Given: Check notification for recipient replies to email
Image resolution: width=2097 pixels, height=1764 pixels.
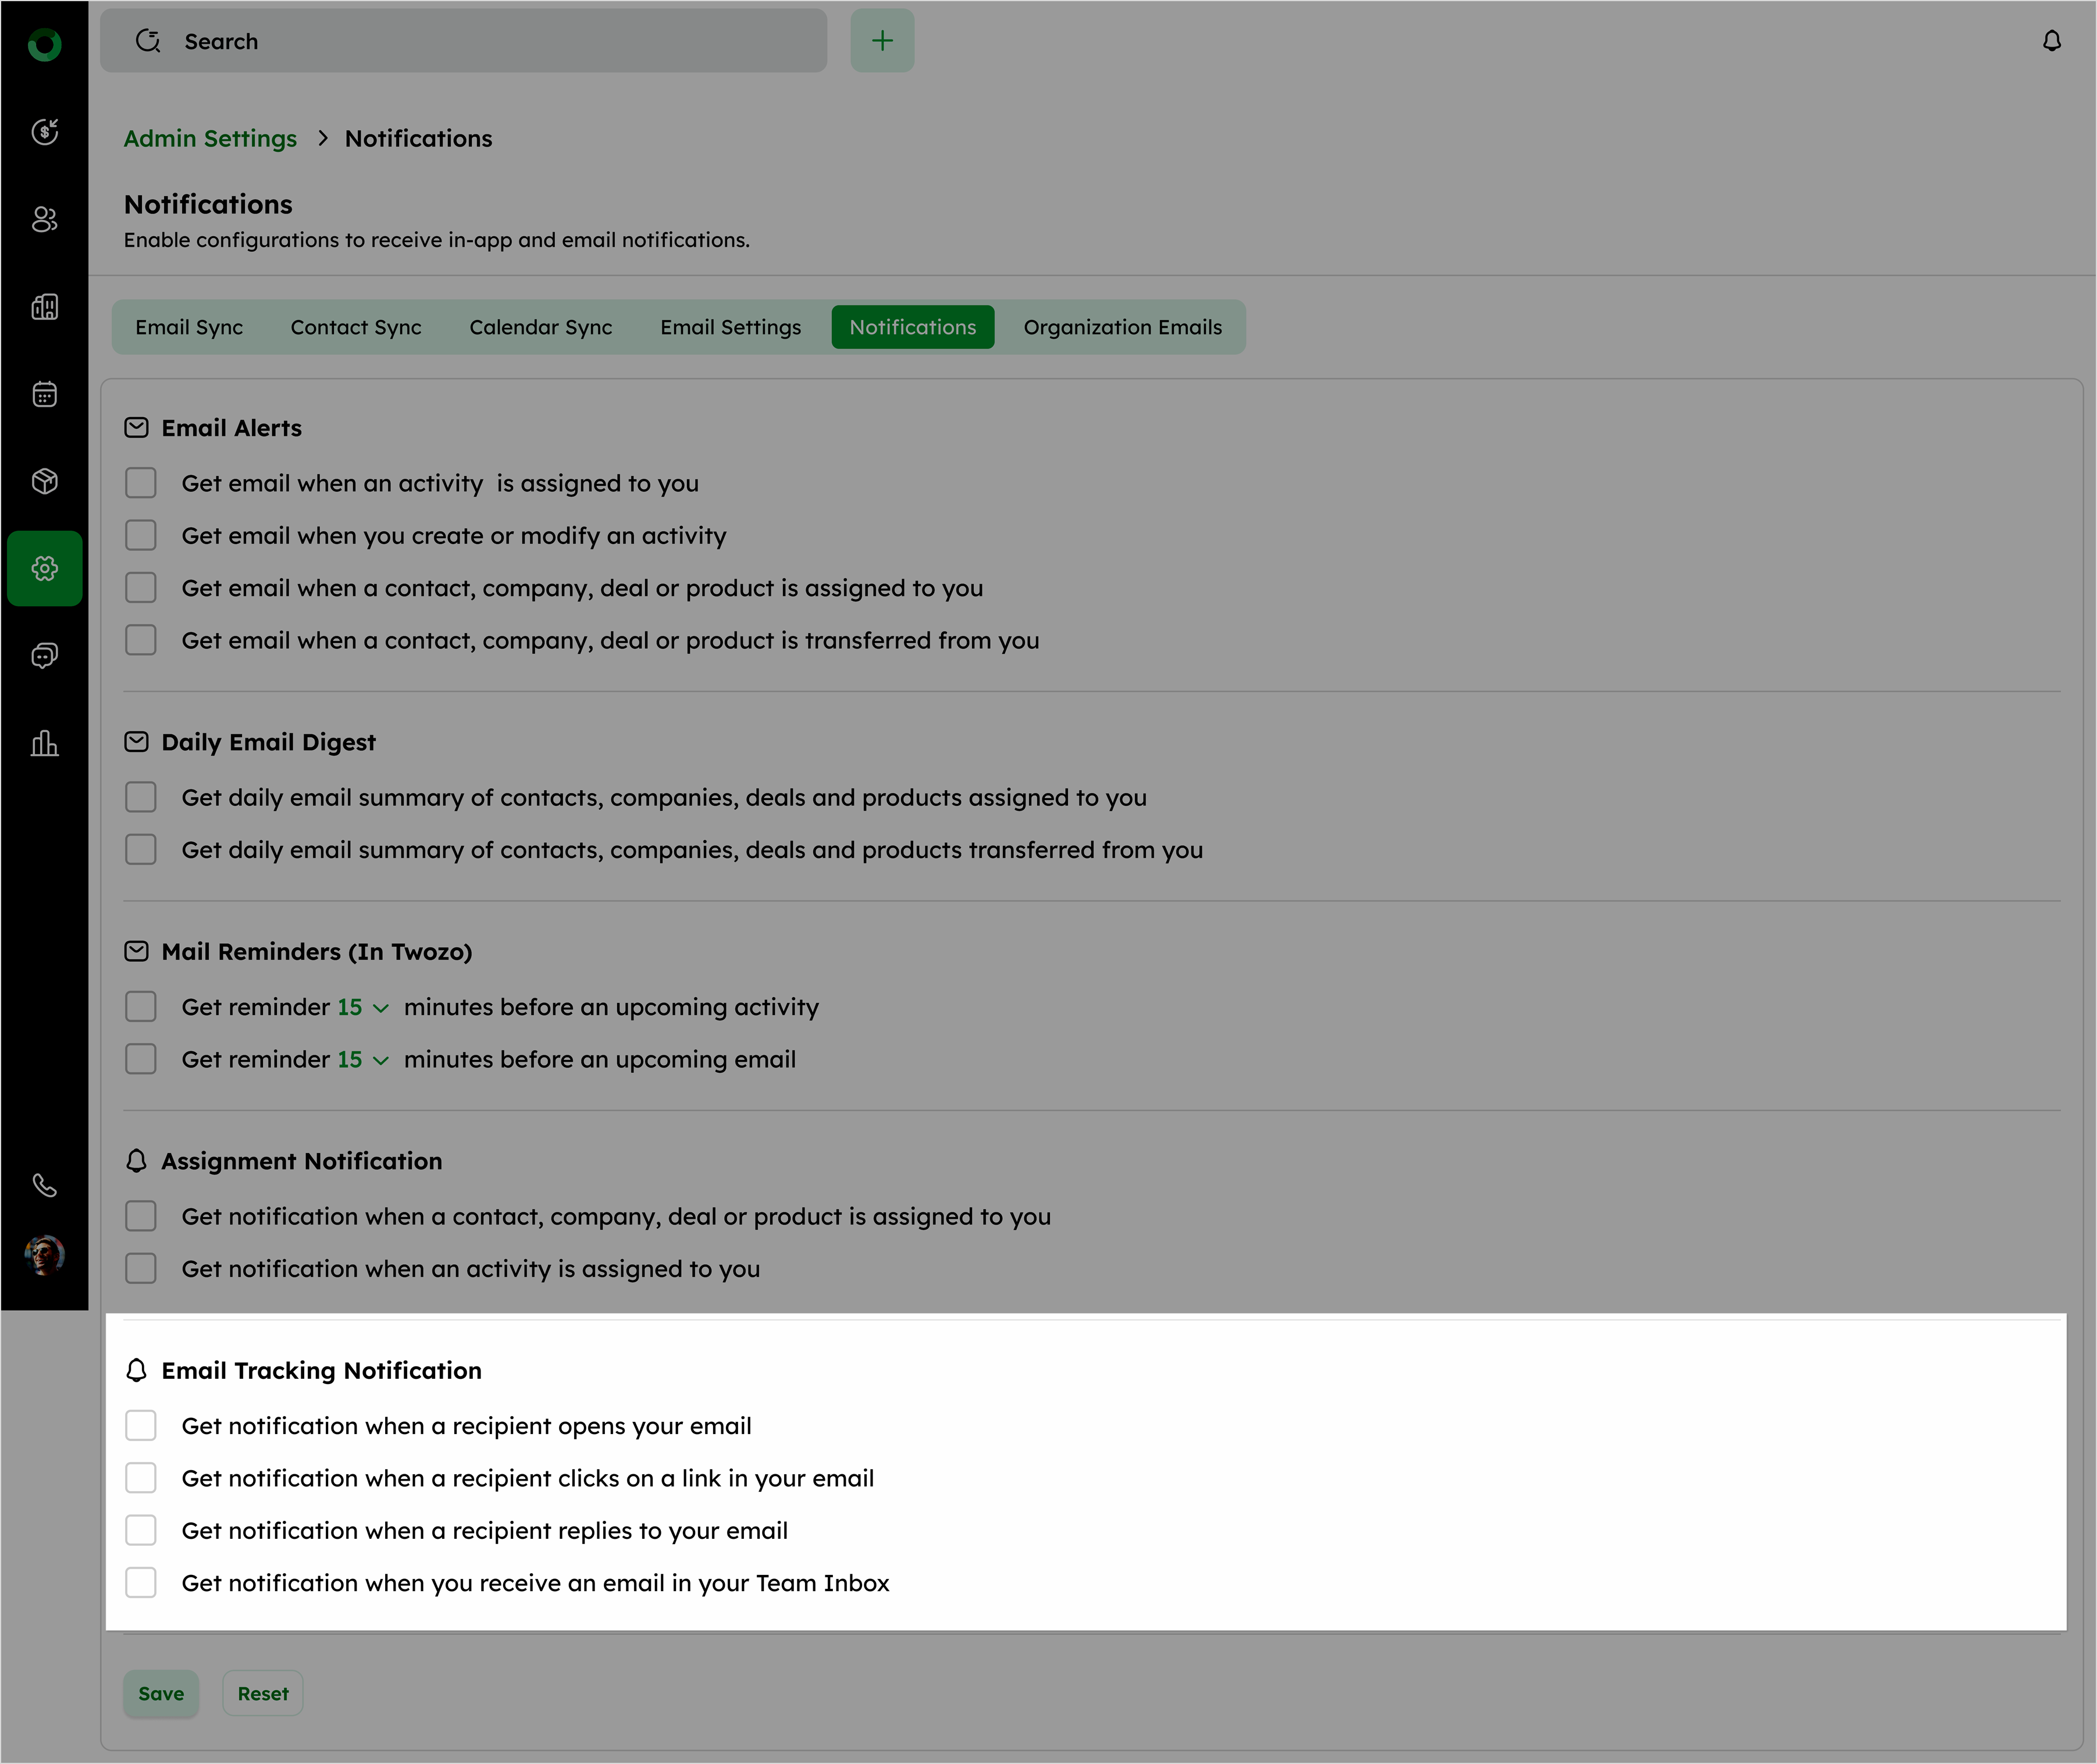Looking at the screenshot, I should [141, 1530].
